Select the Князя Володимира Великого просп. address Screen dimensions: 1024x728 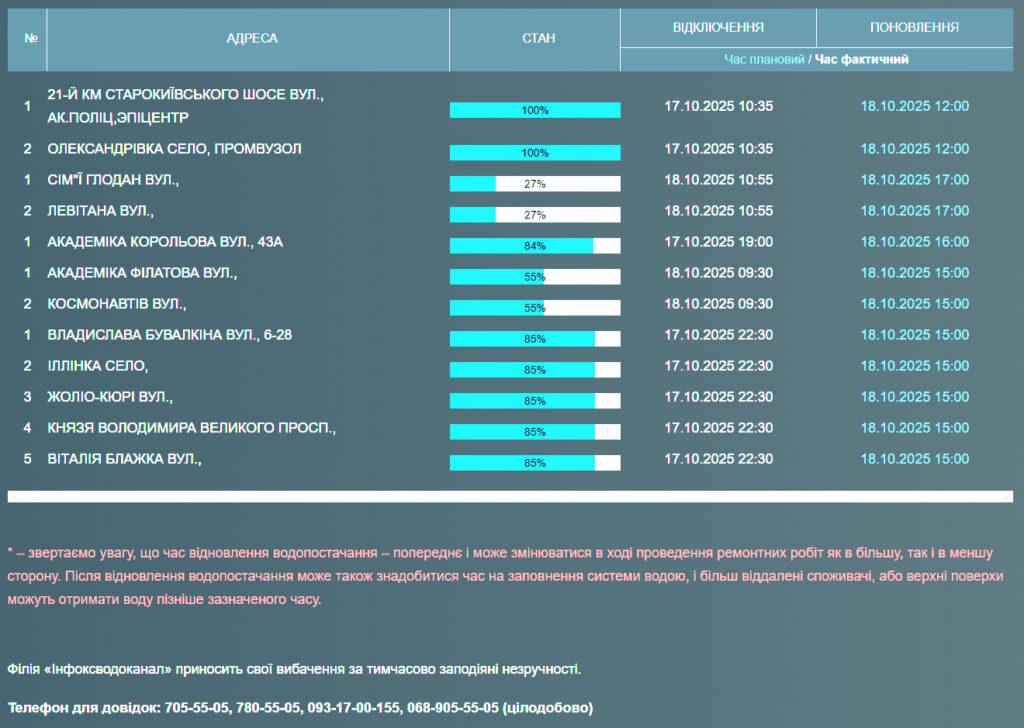191,428
